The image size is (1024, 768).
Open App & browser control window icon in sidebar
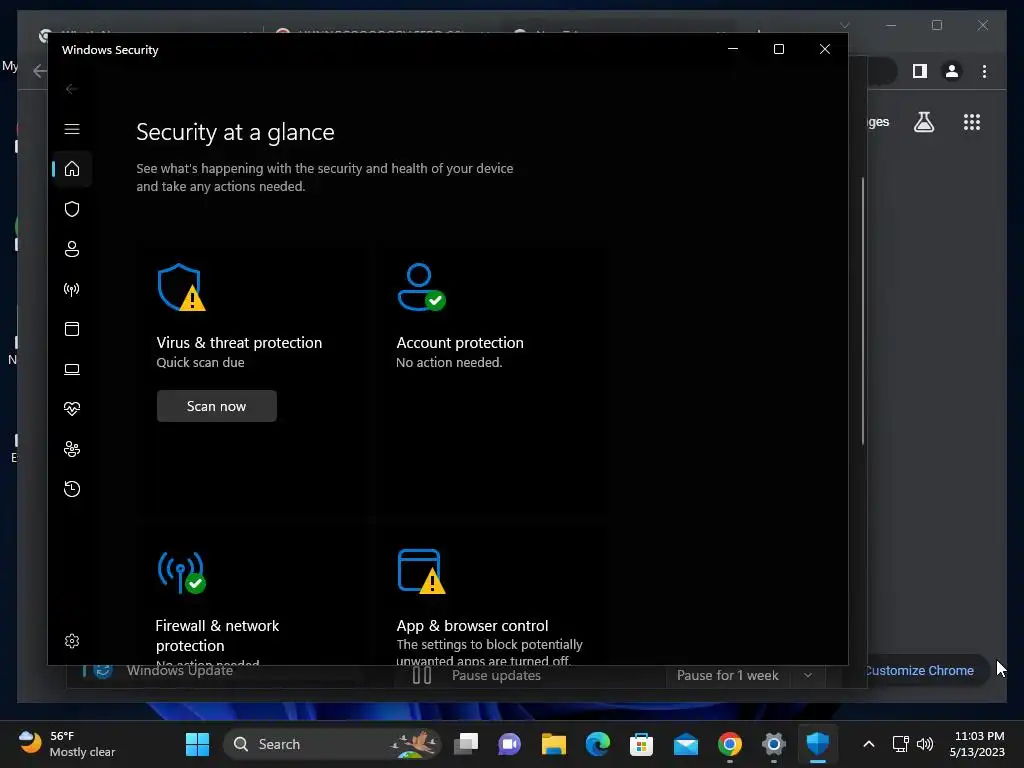[72, 329]
